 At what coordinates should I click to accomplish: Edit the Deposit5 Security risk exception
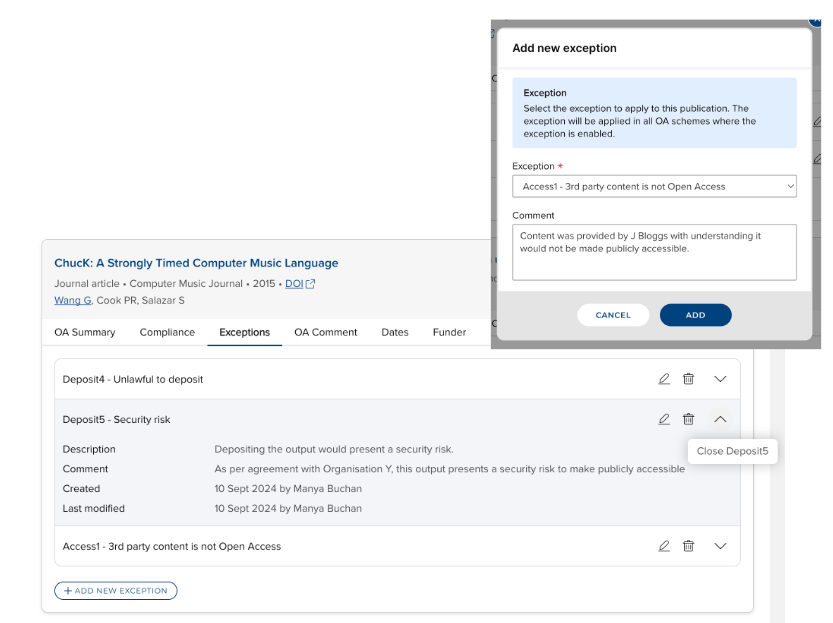pyautogui.click(x=664, y=419)
